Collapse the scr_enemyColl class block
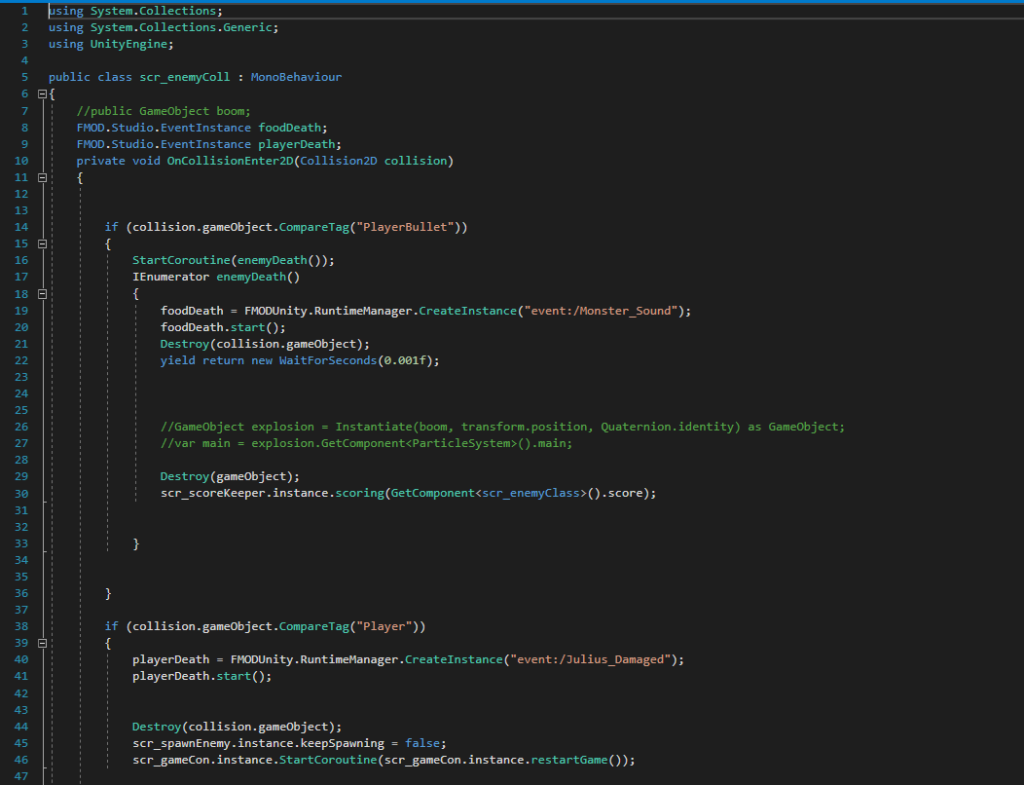The height and width of the screenshot is (785, 1024). (41, 94)
